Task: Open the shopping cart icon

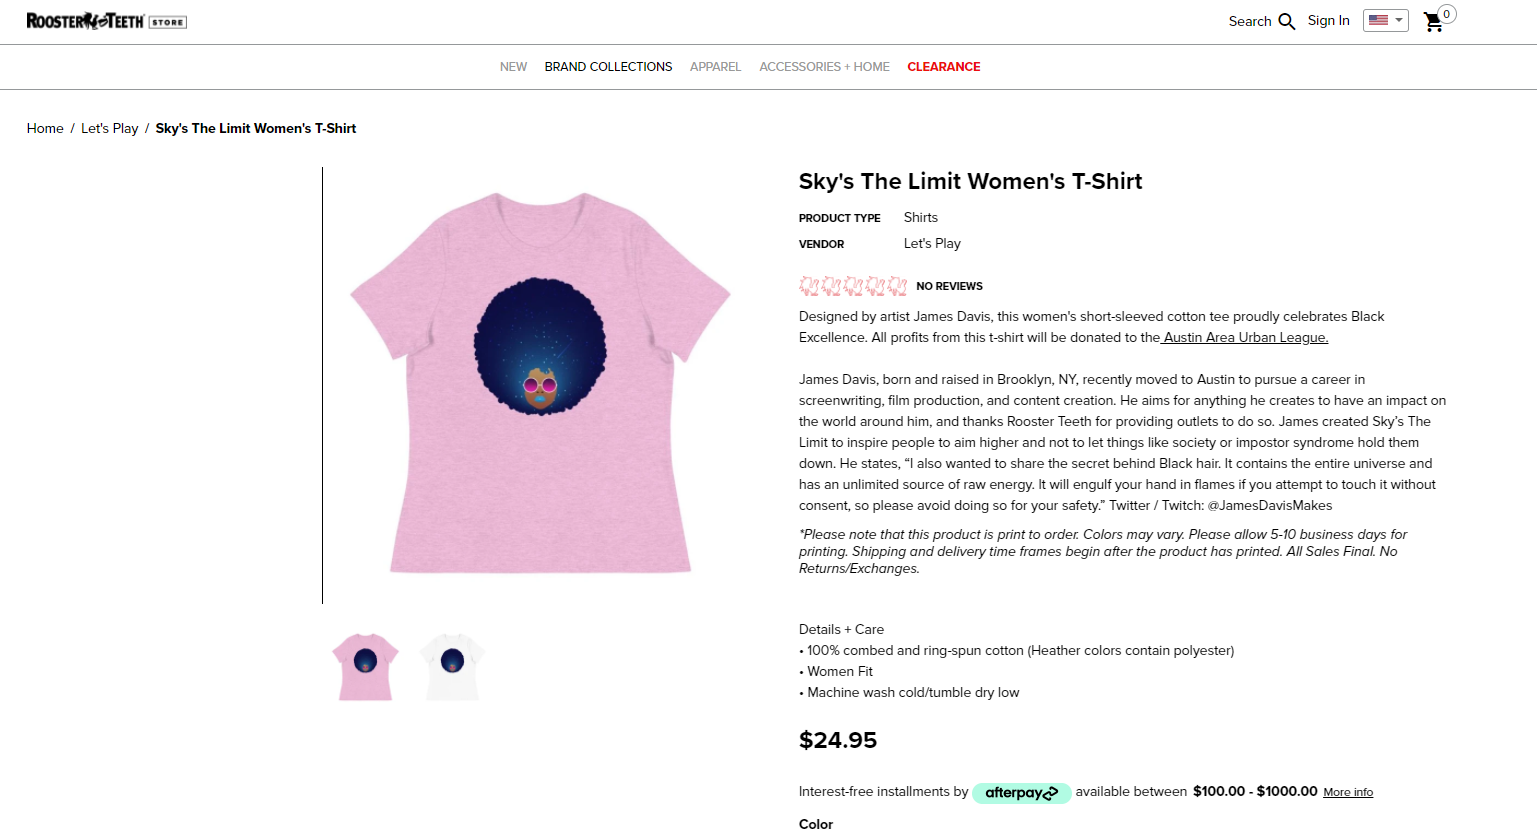Action: pos(1433,22)
